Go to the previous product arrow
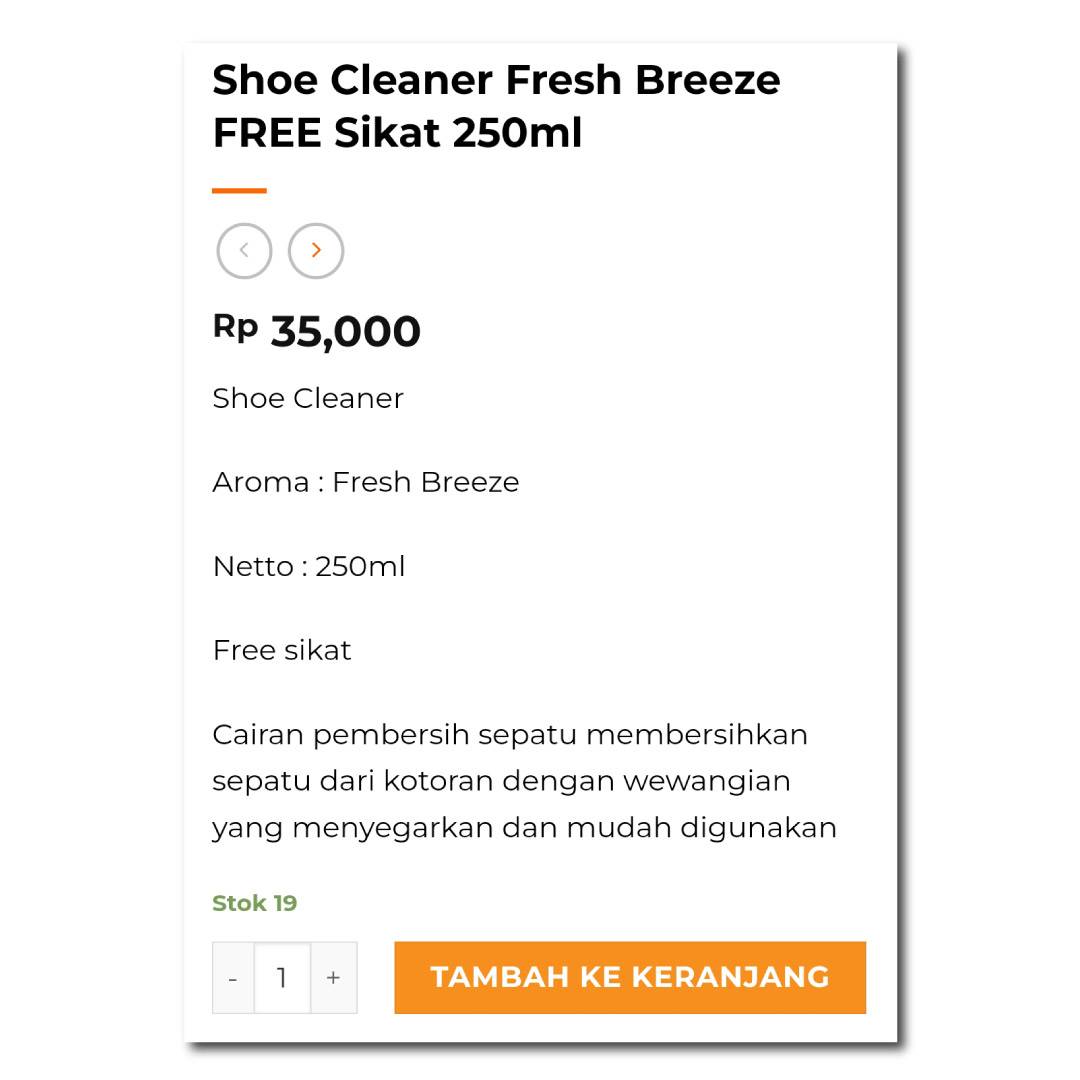 (x=244, y=251)
